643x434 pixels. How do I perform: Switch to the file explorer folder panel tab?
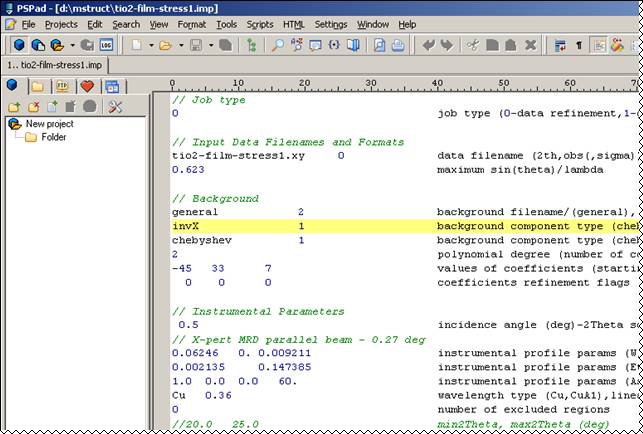tap(38, 87)
